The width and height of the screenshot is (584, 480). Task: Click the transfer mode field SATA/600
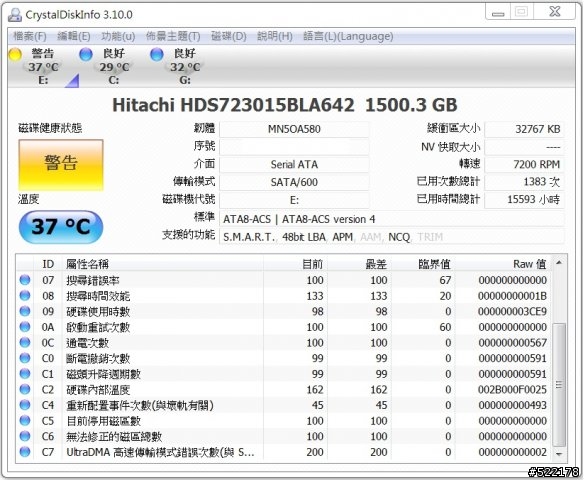[294, 182]
